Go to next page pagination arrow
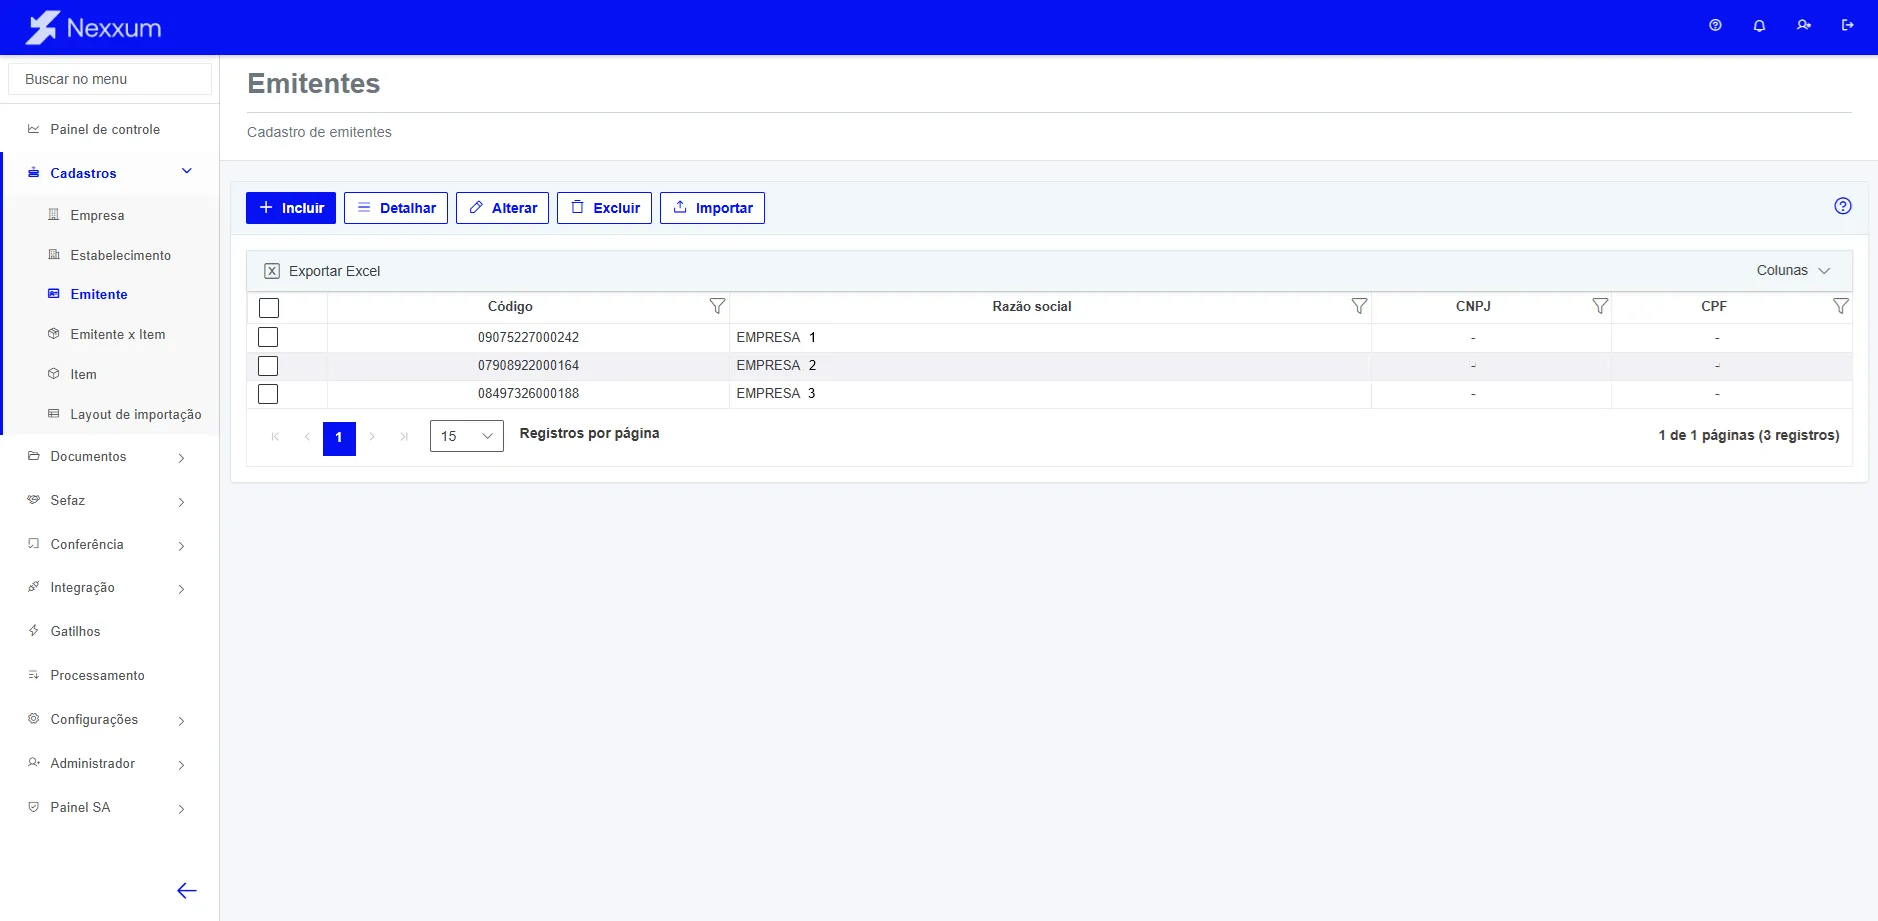This screenshot has height=921, width=1878. click(372, 437)
